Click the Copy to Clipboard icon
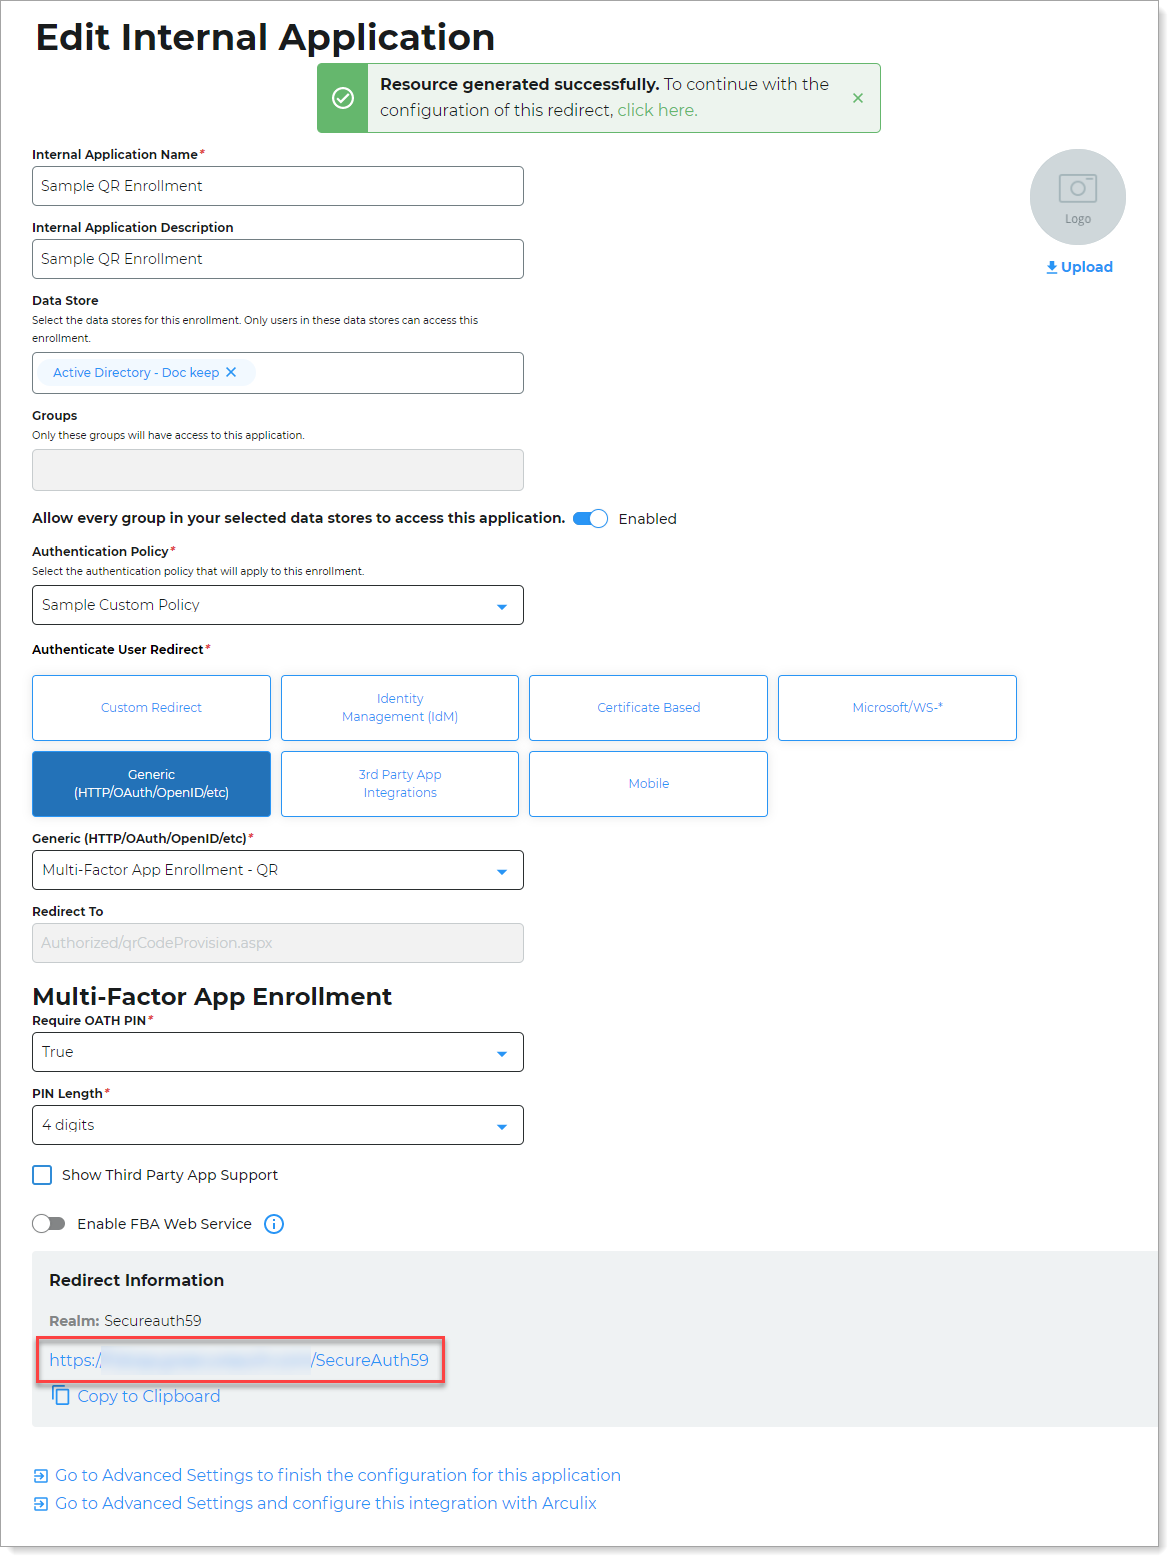The height and width of the screenshot is (1562, 1174). (61, 1396)
